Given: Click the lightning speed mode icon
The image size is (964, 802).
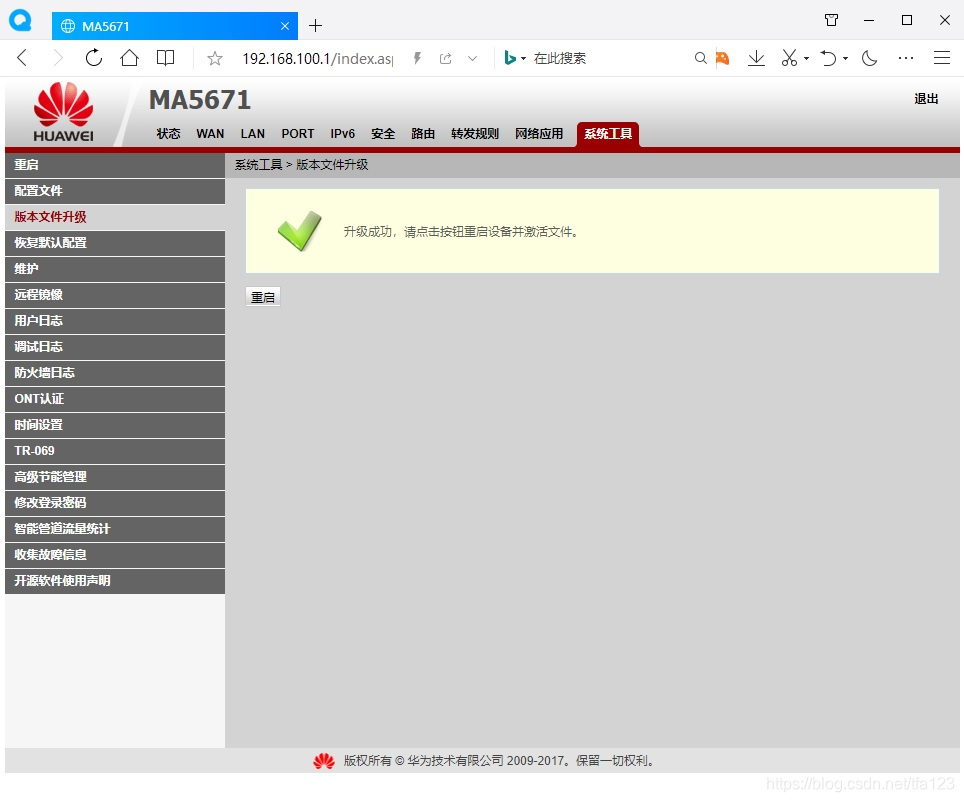Looking at the screenshot, I should [x=417, y=58].
